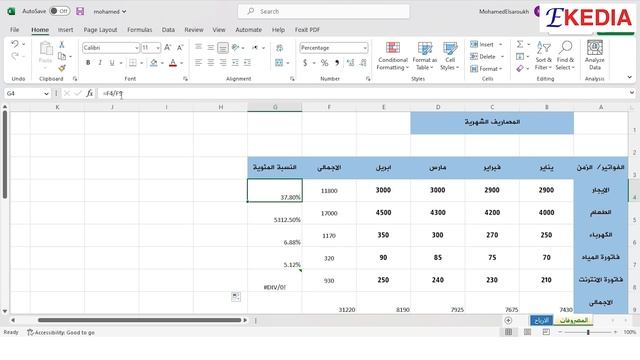This screenshot has width=640, height=360.
Task: Toggle Italic formatting
Action: tap(100, 63)
